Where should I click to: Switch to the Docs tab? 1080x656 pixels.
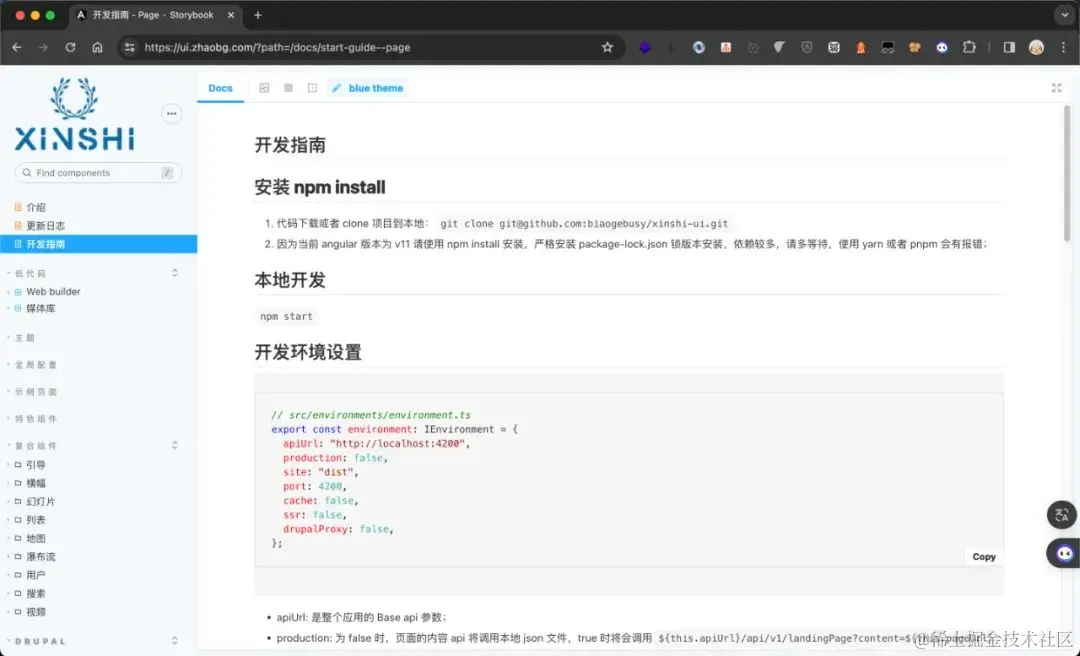[220, 88]
